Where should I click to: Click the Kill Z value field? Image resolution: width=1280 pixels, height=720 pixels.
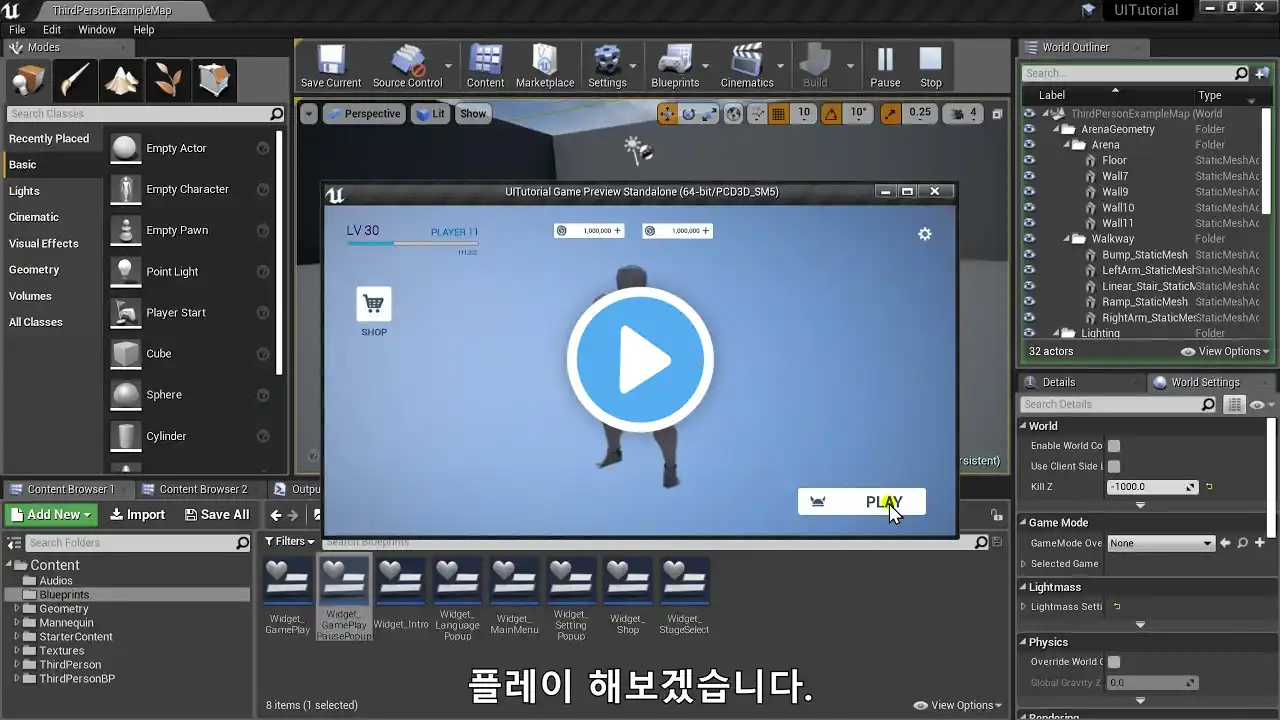point(1151,487)
